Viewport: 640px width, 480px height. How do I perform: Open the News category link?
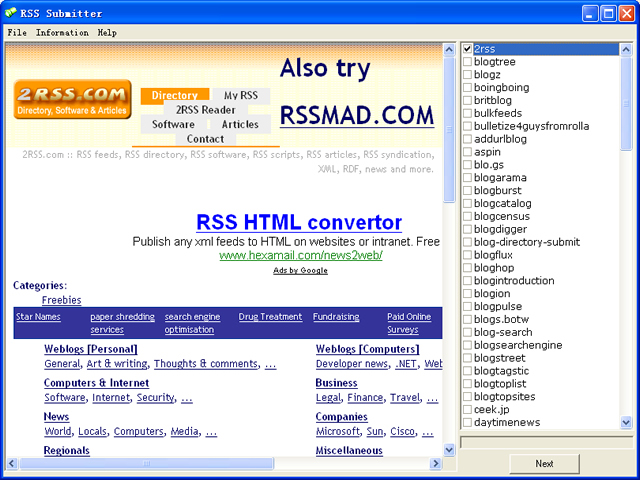[56, 417]
